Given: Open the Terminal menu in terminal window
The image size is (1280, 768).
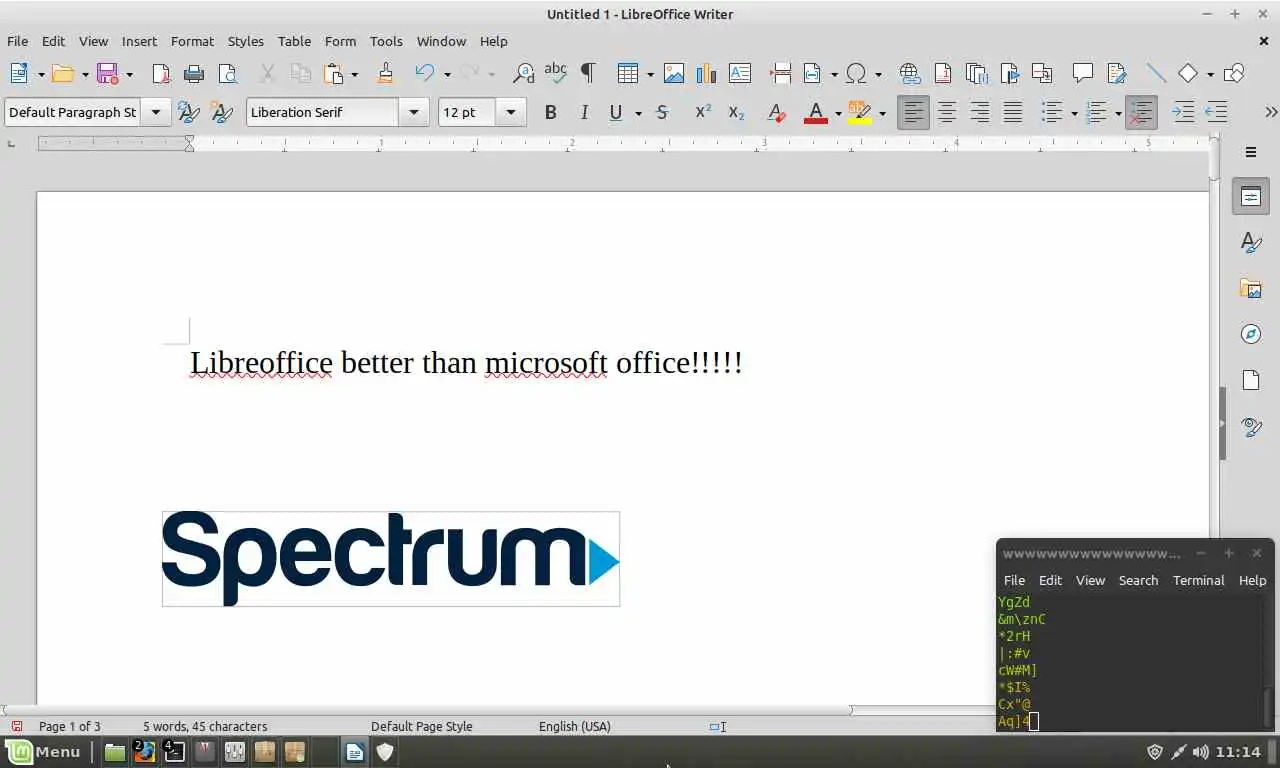Looking at the screenshot, I should [1198, 580].
